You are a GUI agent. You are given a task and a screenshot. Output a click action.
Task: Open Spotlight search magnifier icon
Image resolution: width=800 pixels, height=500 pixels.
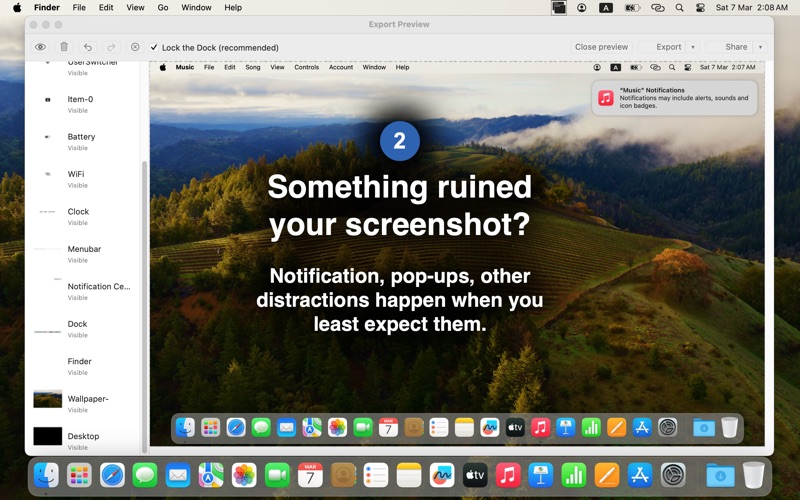pyautogui.click(x=680, y=8)
